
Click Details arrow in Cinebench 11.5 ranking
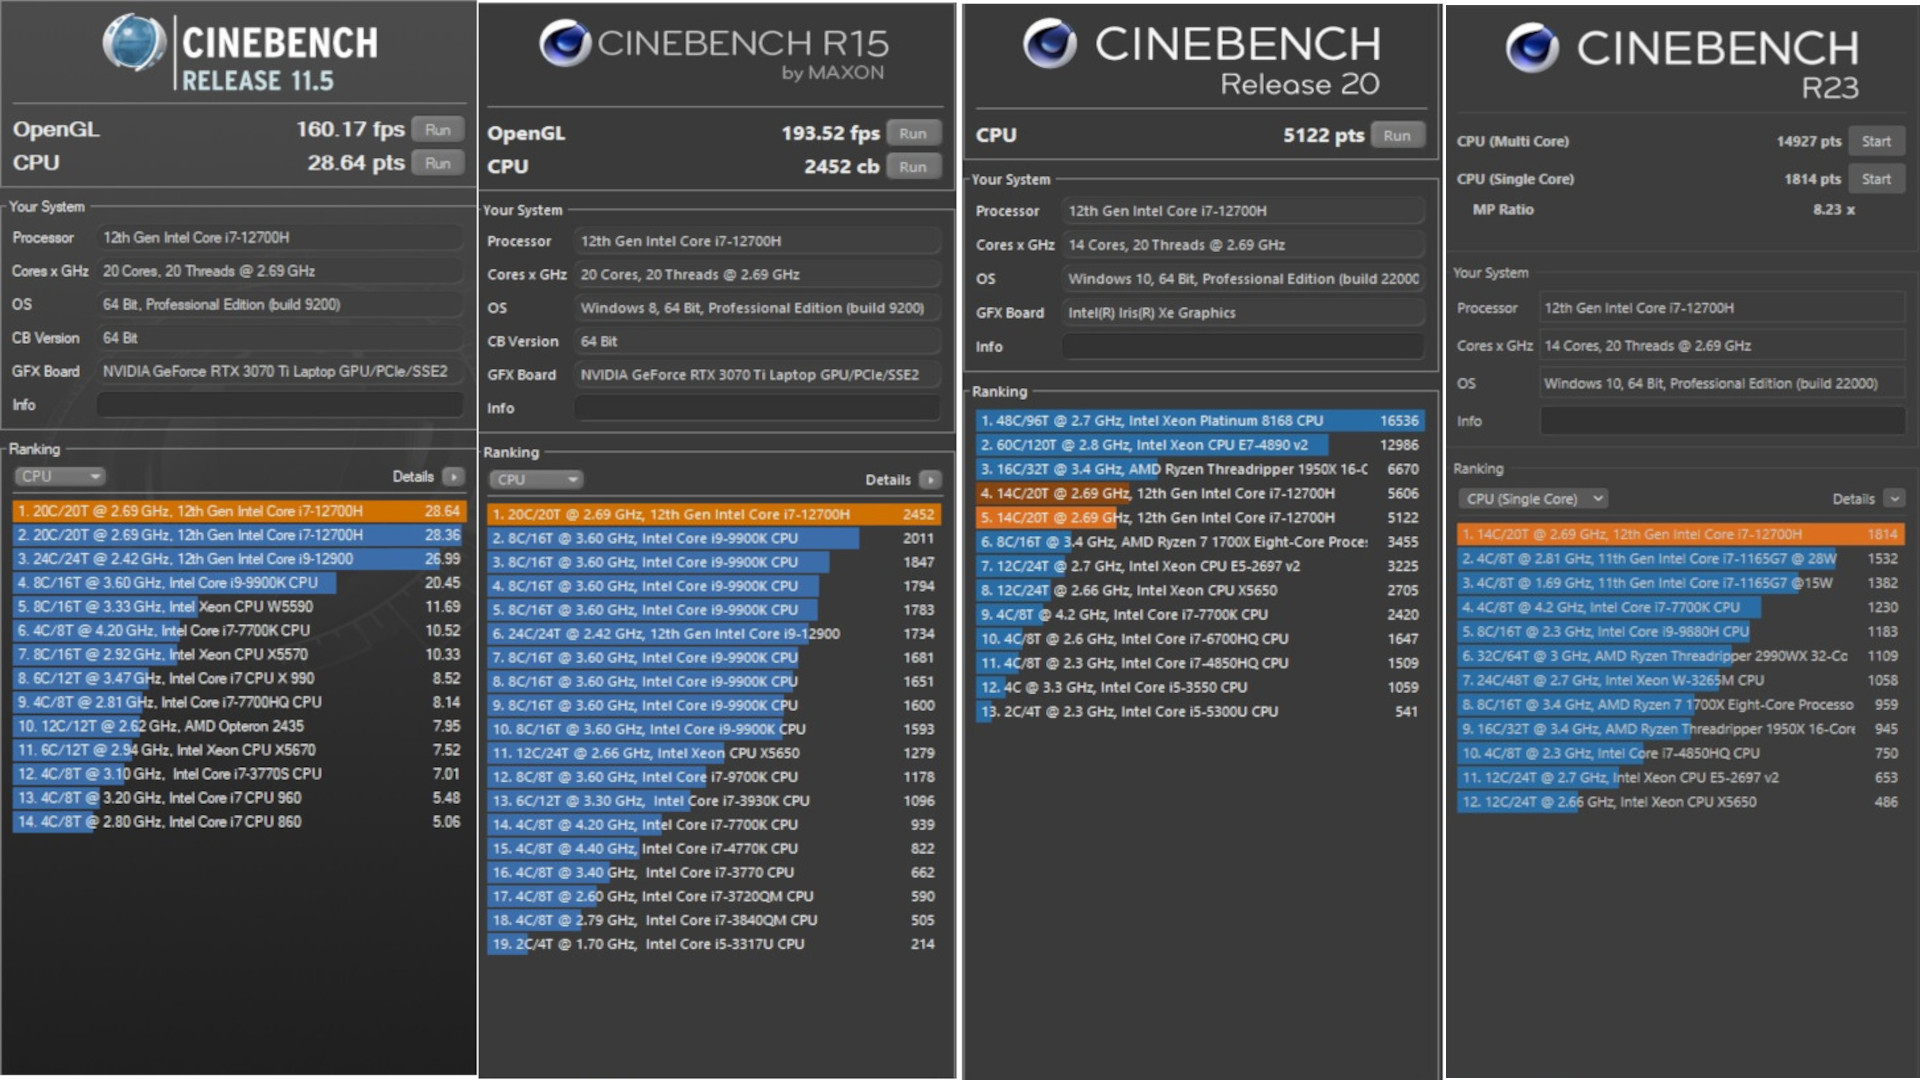(x=453, y=477)
